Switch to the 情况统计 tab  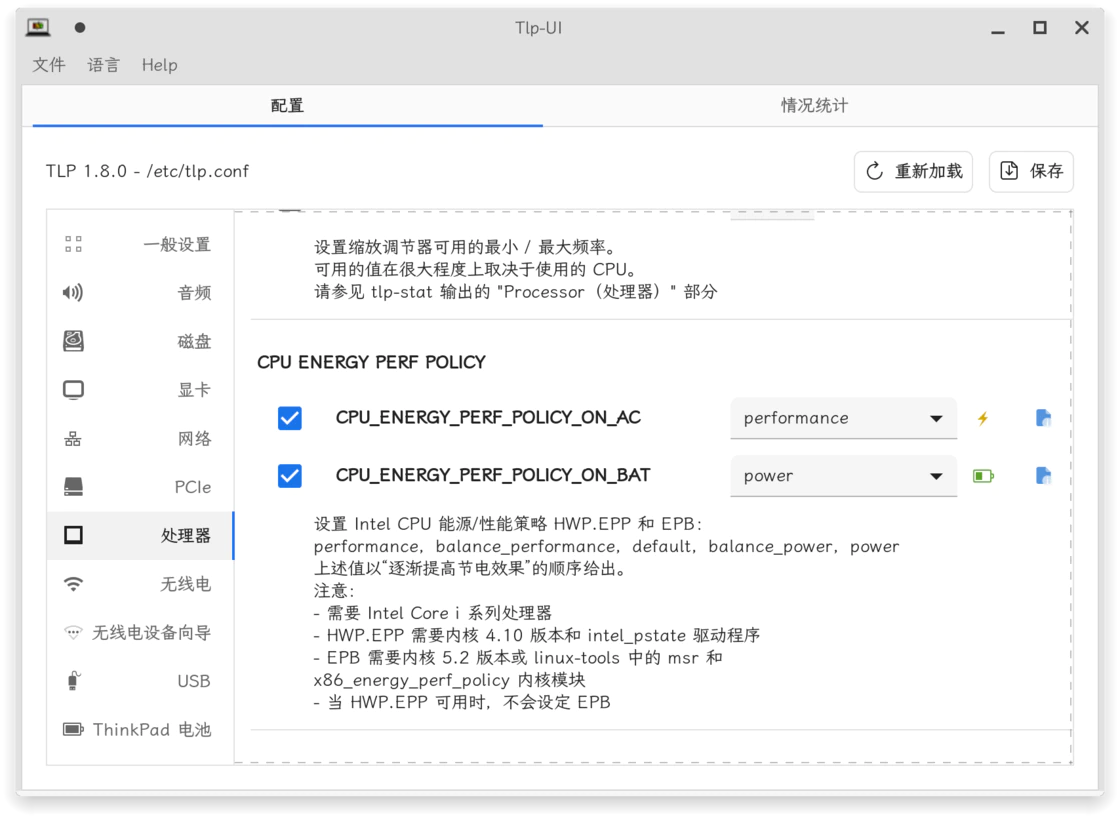814,106
